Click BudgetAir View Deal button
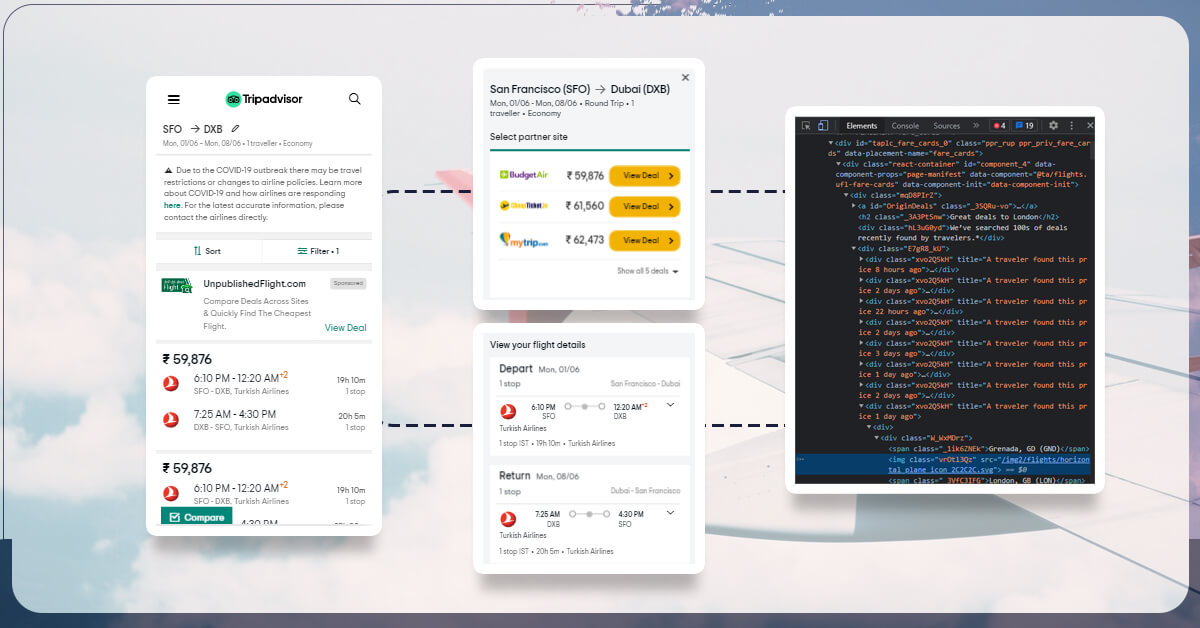 tap(644, 176)
